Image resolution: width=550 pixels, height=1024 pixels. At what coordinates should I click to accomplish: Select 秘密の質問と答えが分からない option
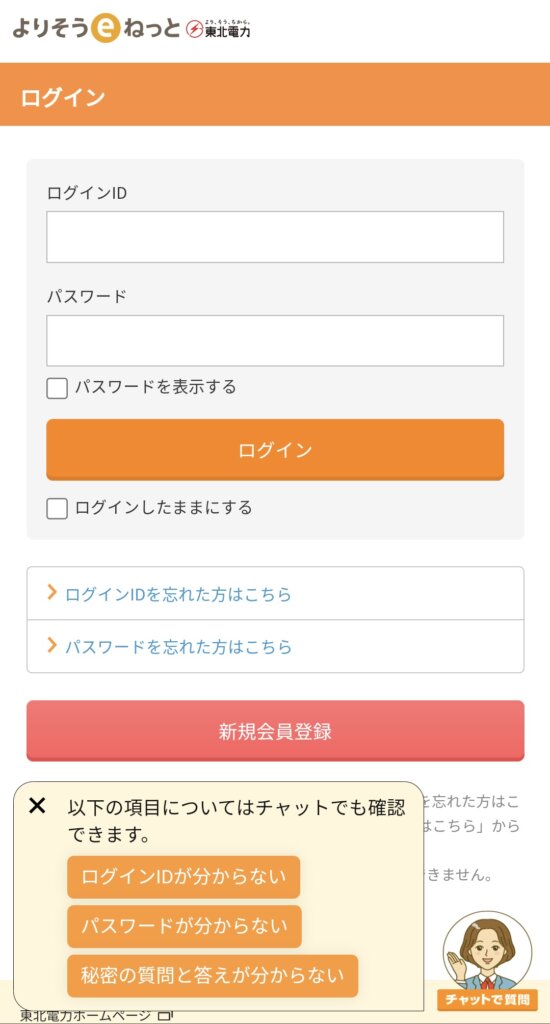pos(212,976)
